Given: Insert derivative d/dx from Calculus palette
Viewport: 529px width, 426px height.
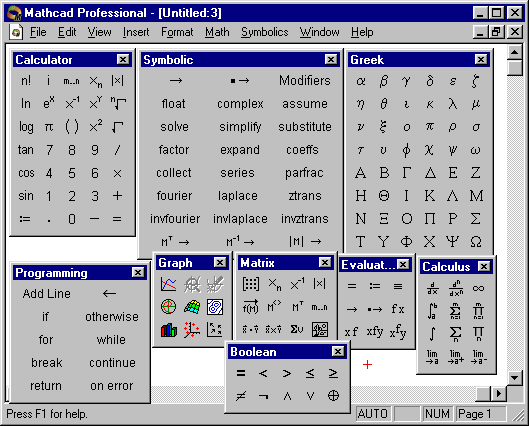Looking at the screenshot, I should 433,288.
